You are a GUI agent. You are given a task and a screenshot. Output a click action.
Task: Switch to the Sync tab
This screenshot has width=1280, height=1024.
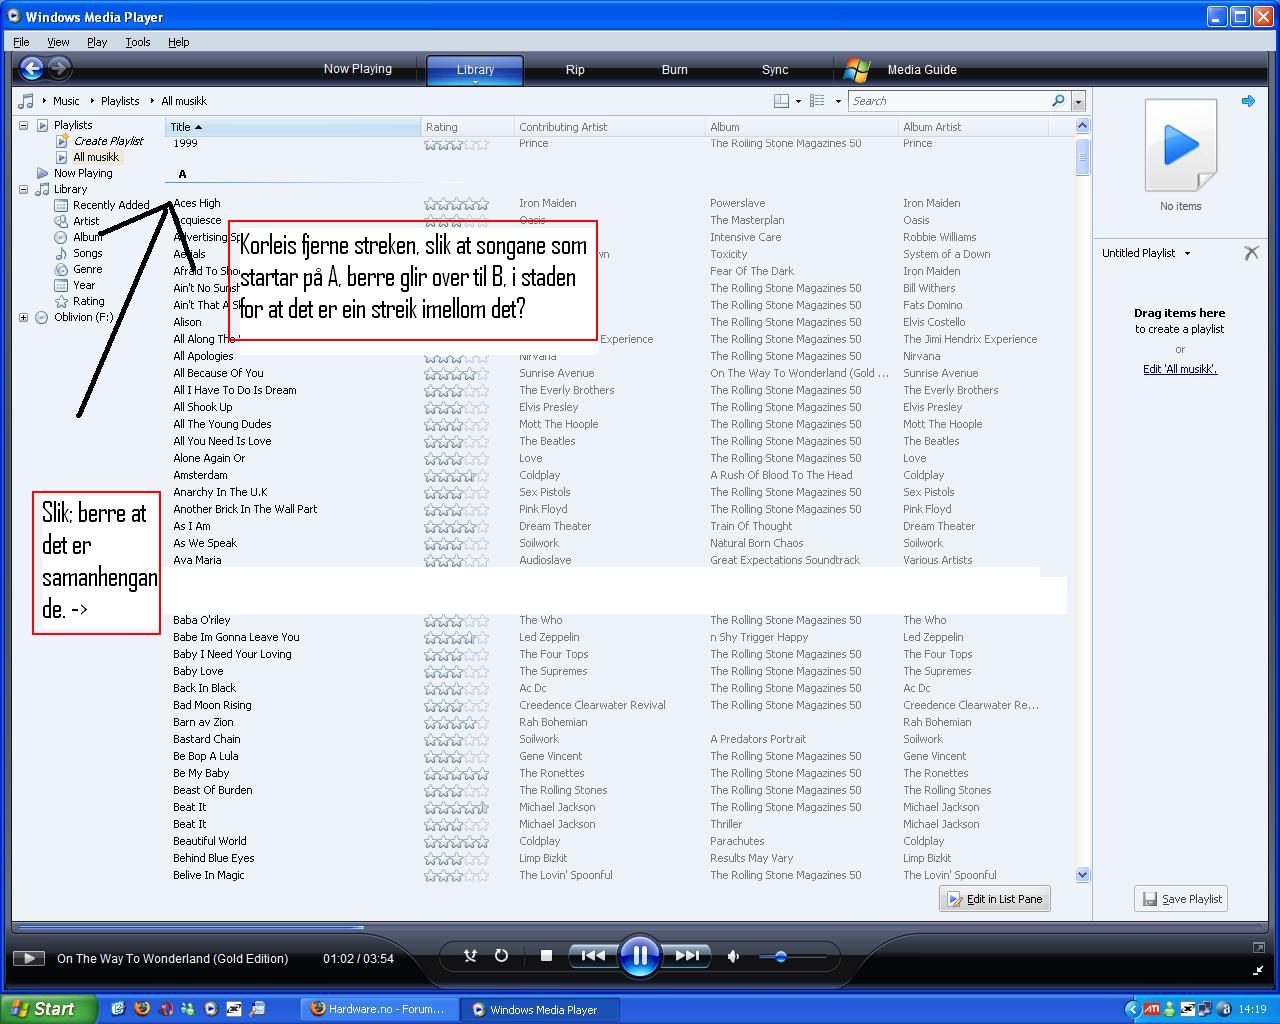(x=775, y=70)
